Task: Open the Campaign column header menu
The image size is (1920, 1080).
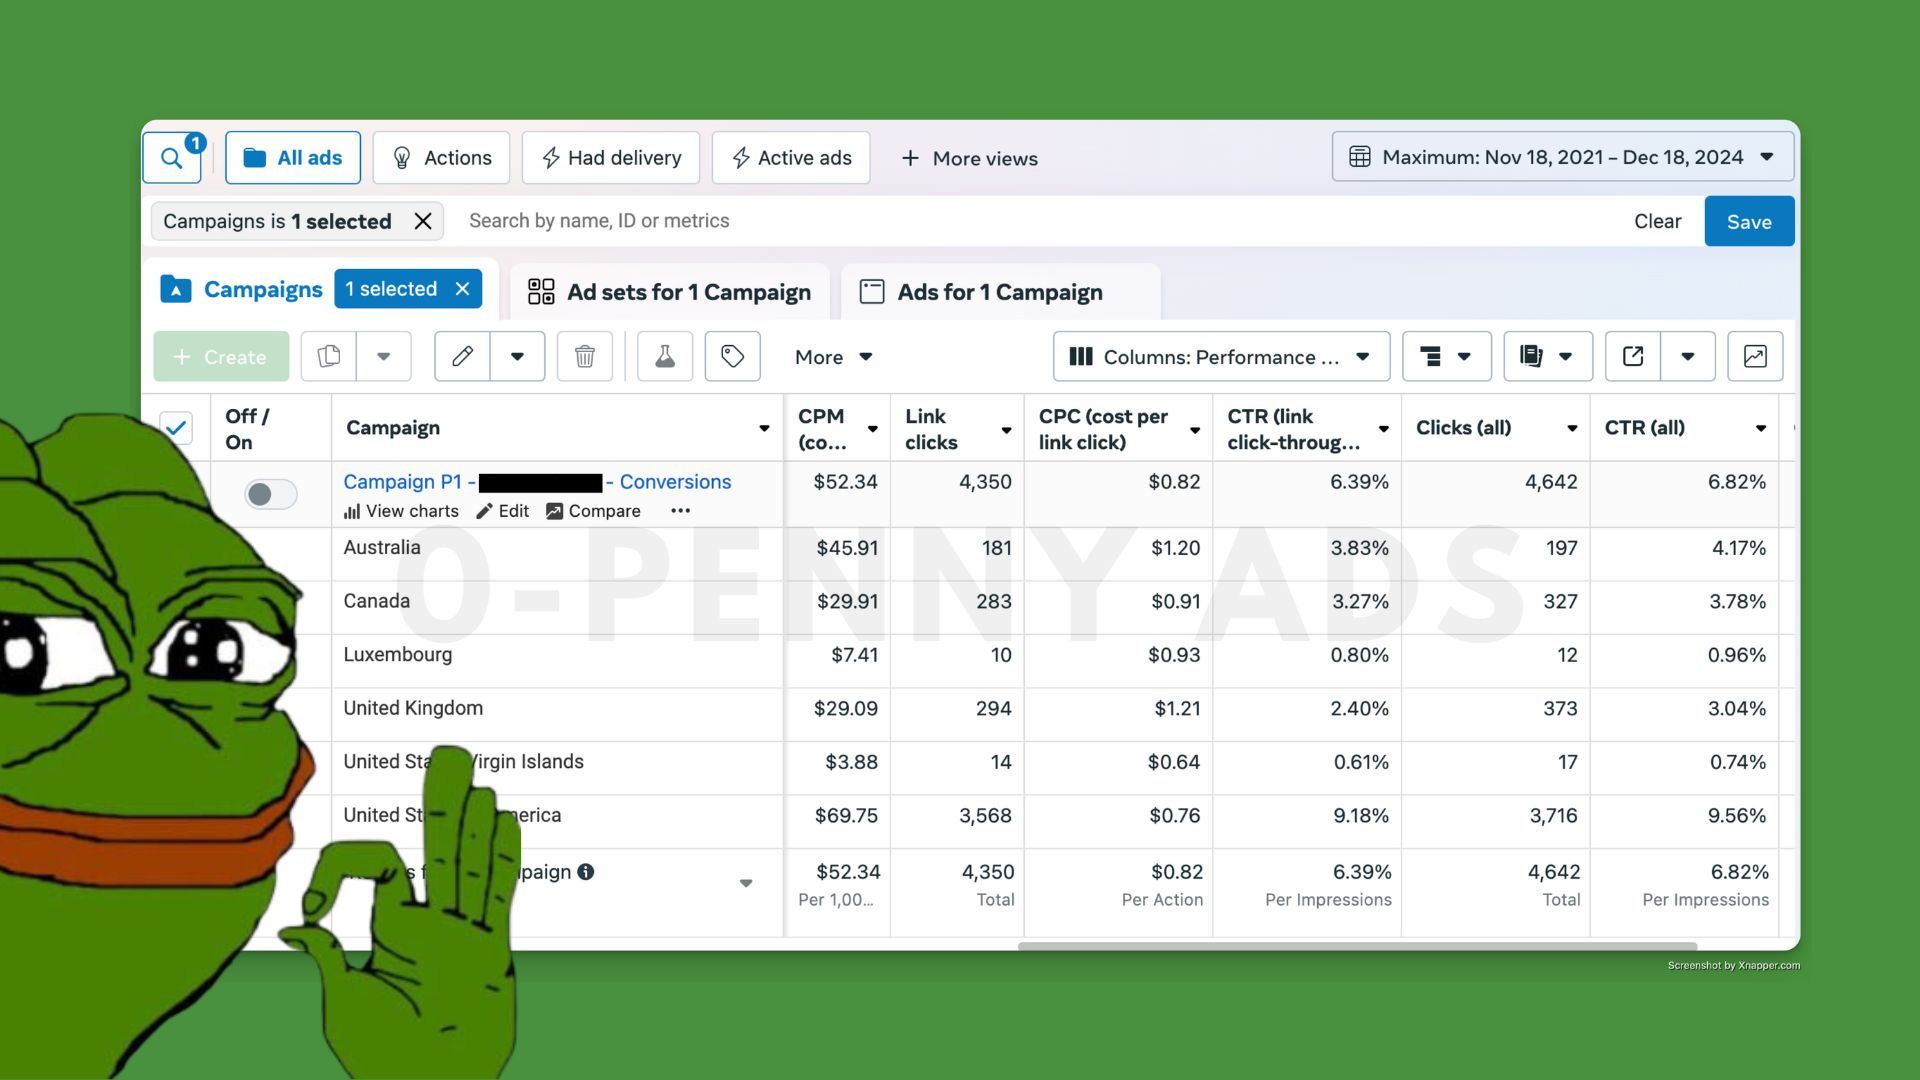Action: 764,429
